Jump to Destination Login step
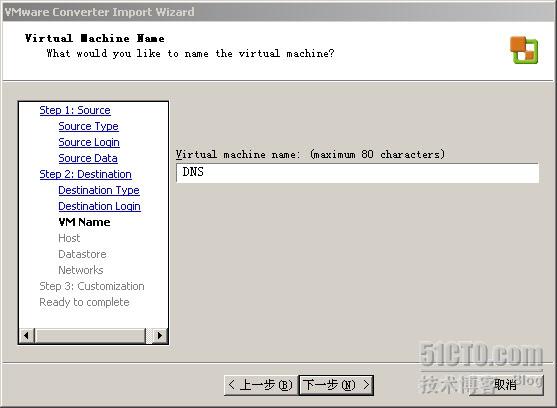 [x=99, y=206]
